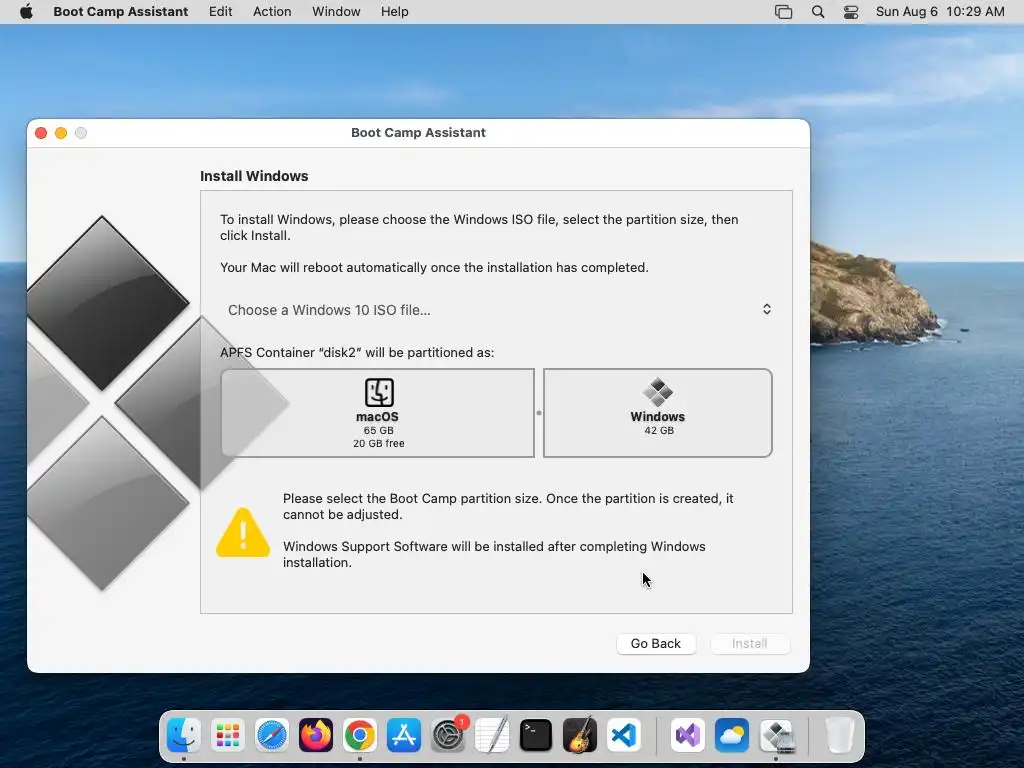Expand the Windows 10 ISO file chooser

[x=498, y=310]
